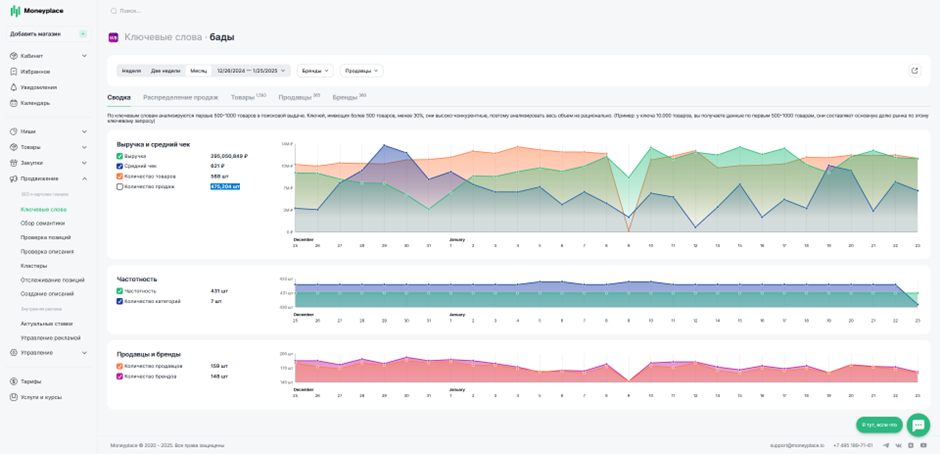Open Уведомления bell icon in sidebar
This screenshot has height=454, width=940.
[14, 87]
